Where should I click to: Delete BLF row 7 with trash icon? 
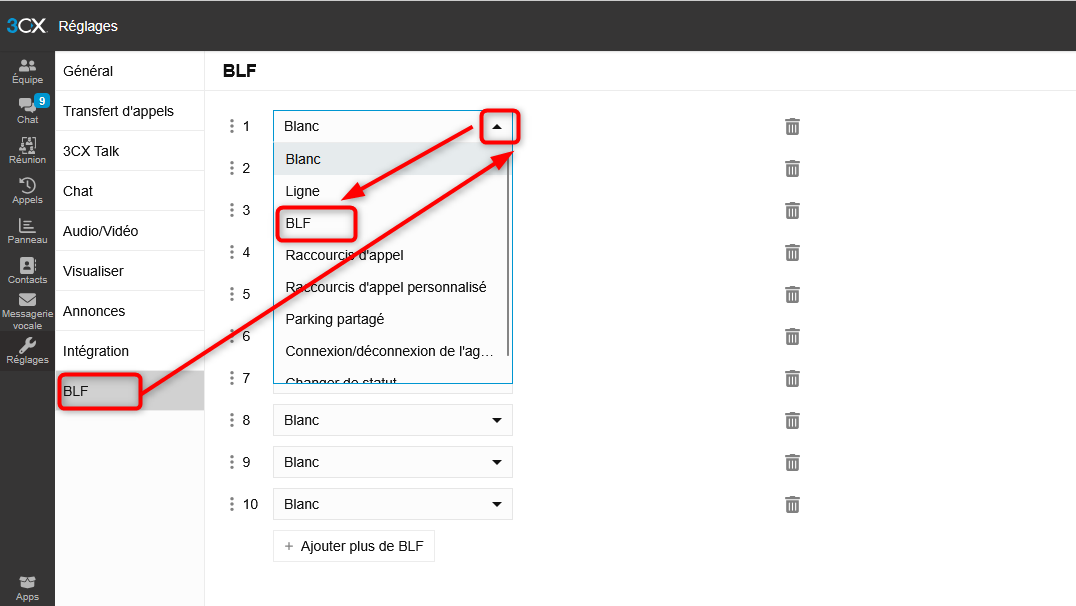[x=792, y=378]
